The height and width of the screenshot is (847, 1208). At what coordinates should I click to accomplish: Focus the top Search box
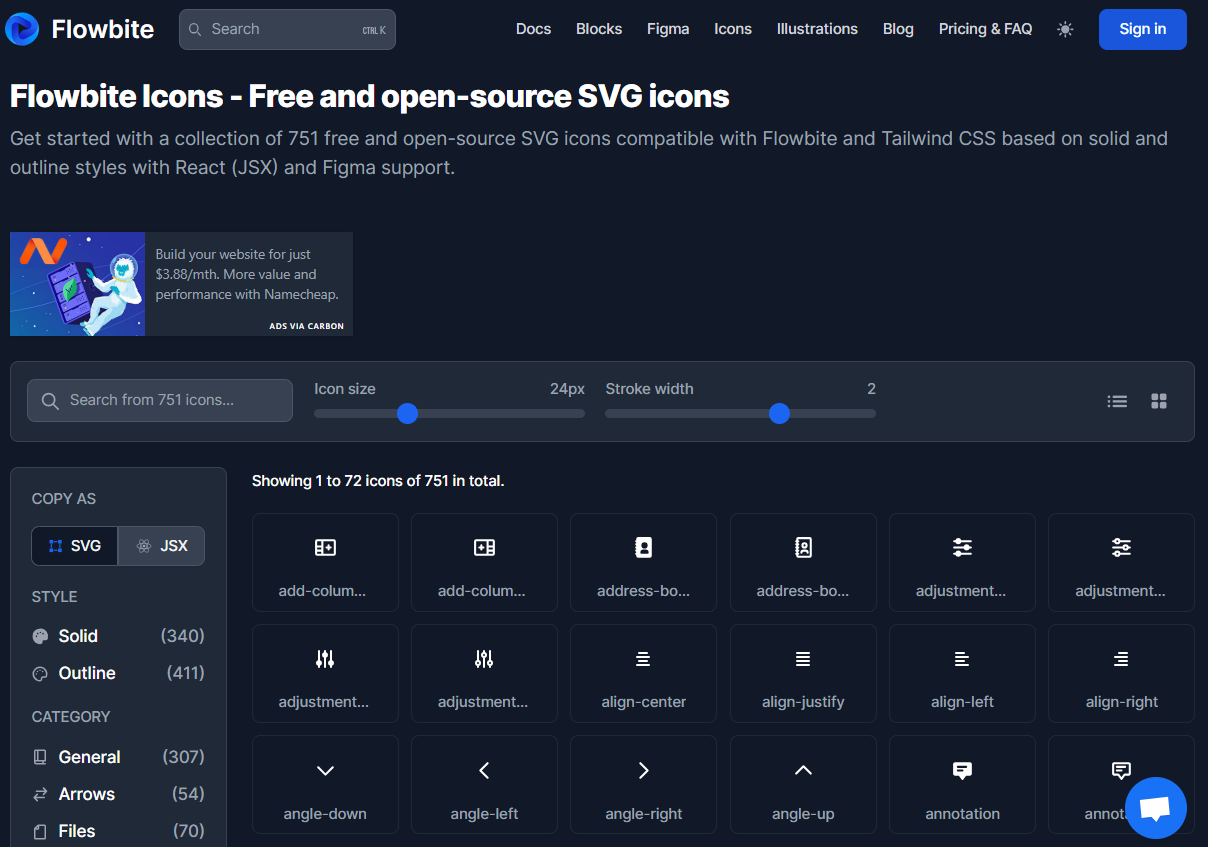(x=287, y=29)
